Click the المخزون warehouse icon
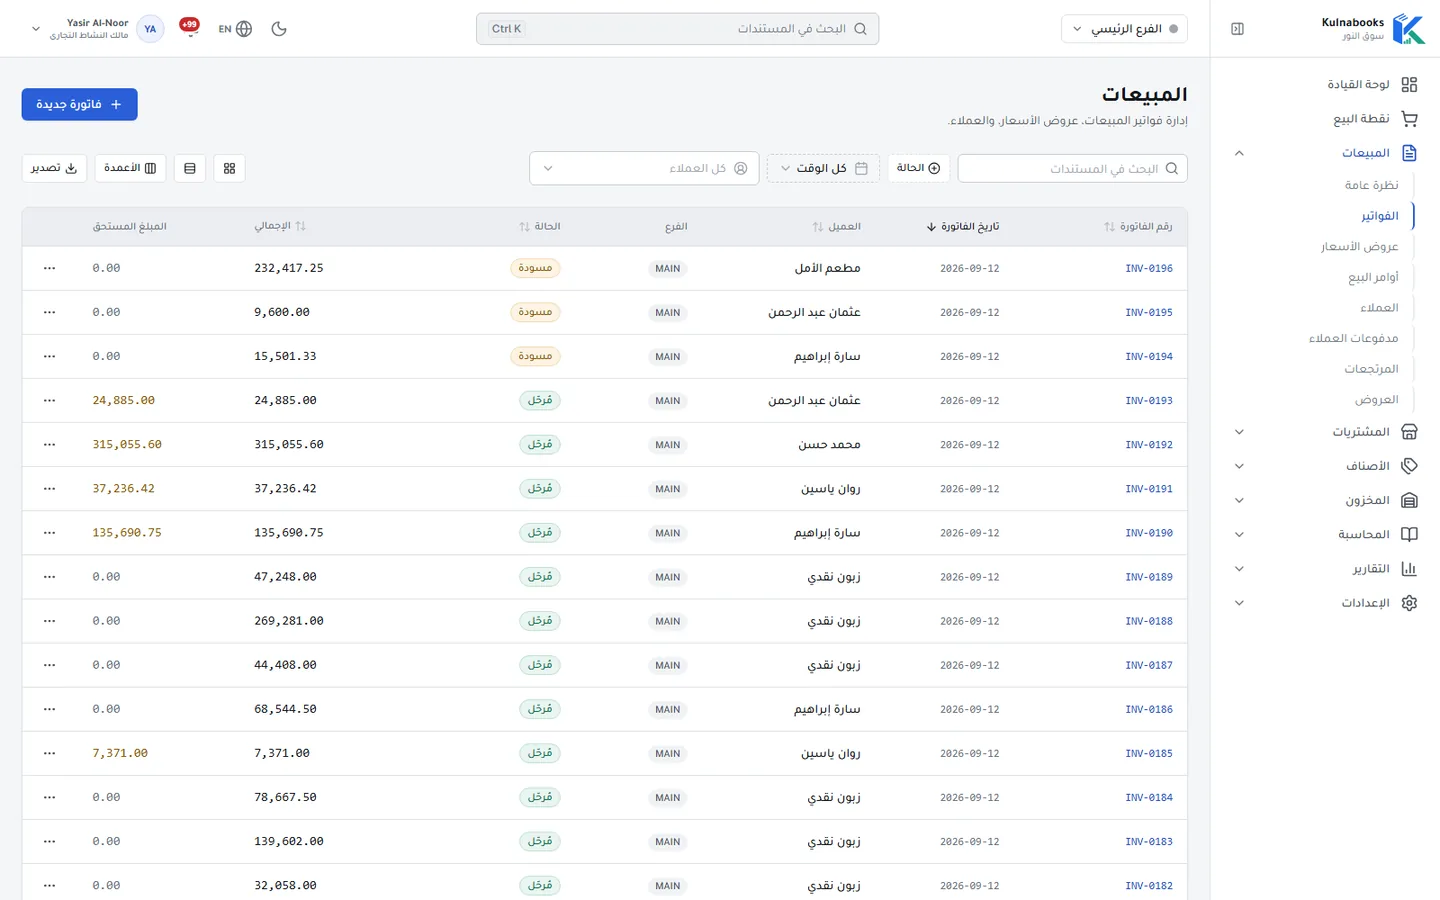 coord(1409,500)
